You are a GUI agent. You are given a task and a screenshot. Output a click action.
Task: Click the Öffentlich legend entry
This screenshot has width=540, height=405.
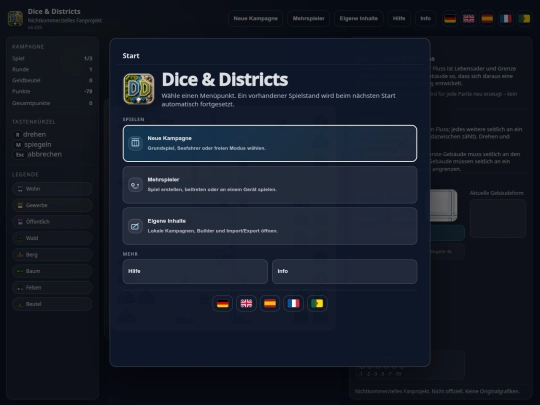click(x=52, y=222)
